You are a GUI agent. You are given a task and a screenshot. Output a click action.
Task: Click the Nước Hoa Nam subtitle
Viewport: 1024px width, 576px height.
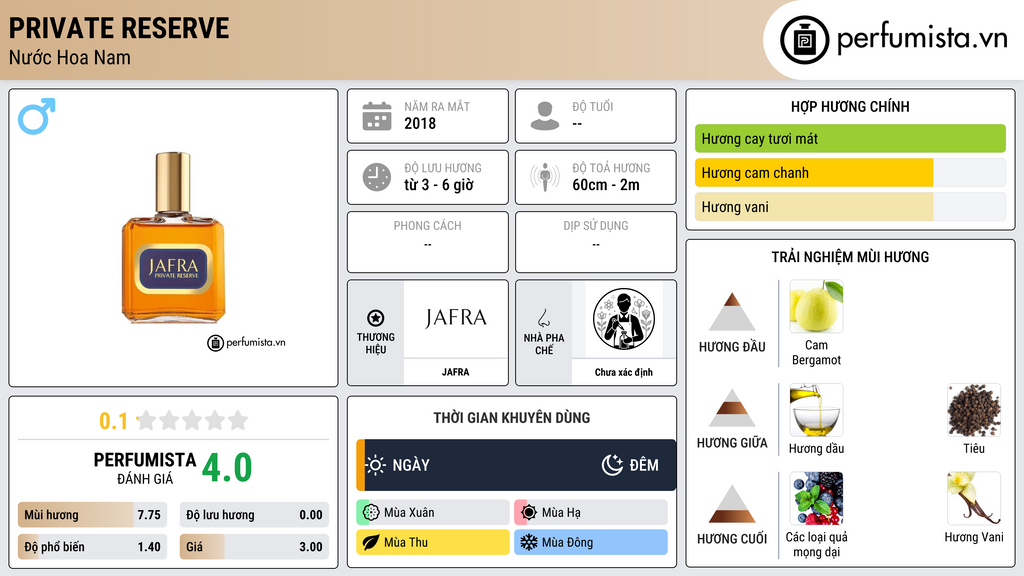70,57
